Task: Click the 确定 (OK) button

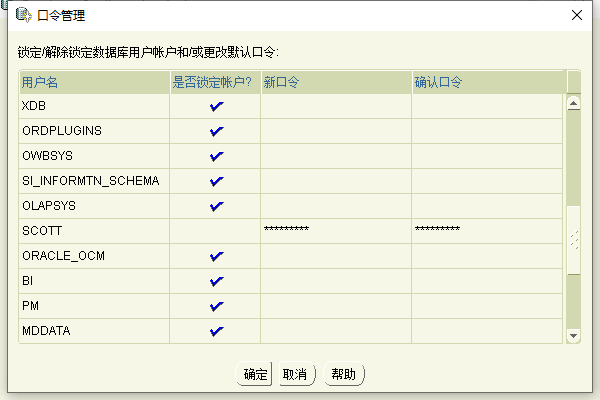Action: pos(254,374)
